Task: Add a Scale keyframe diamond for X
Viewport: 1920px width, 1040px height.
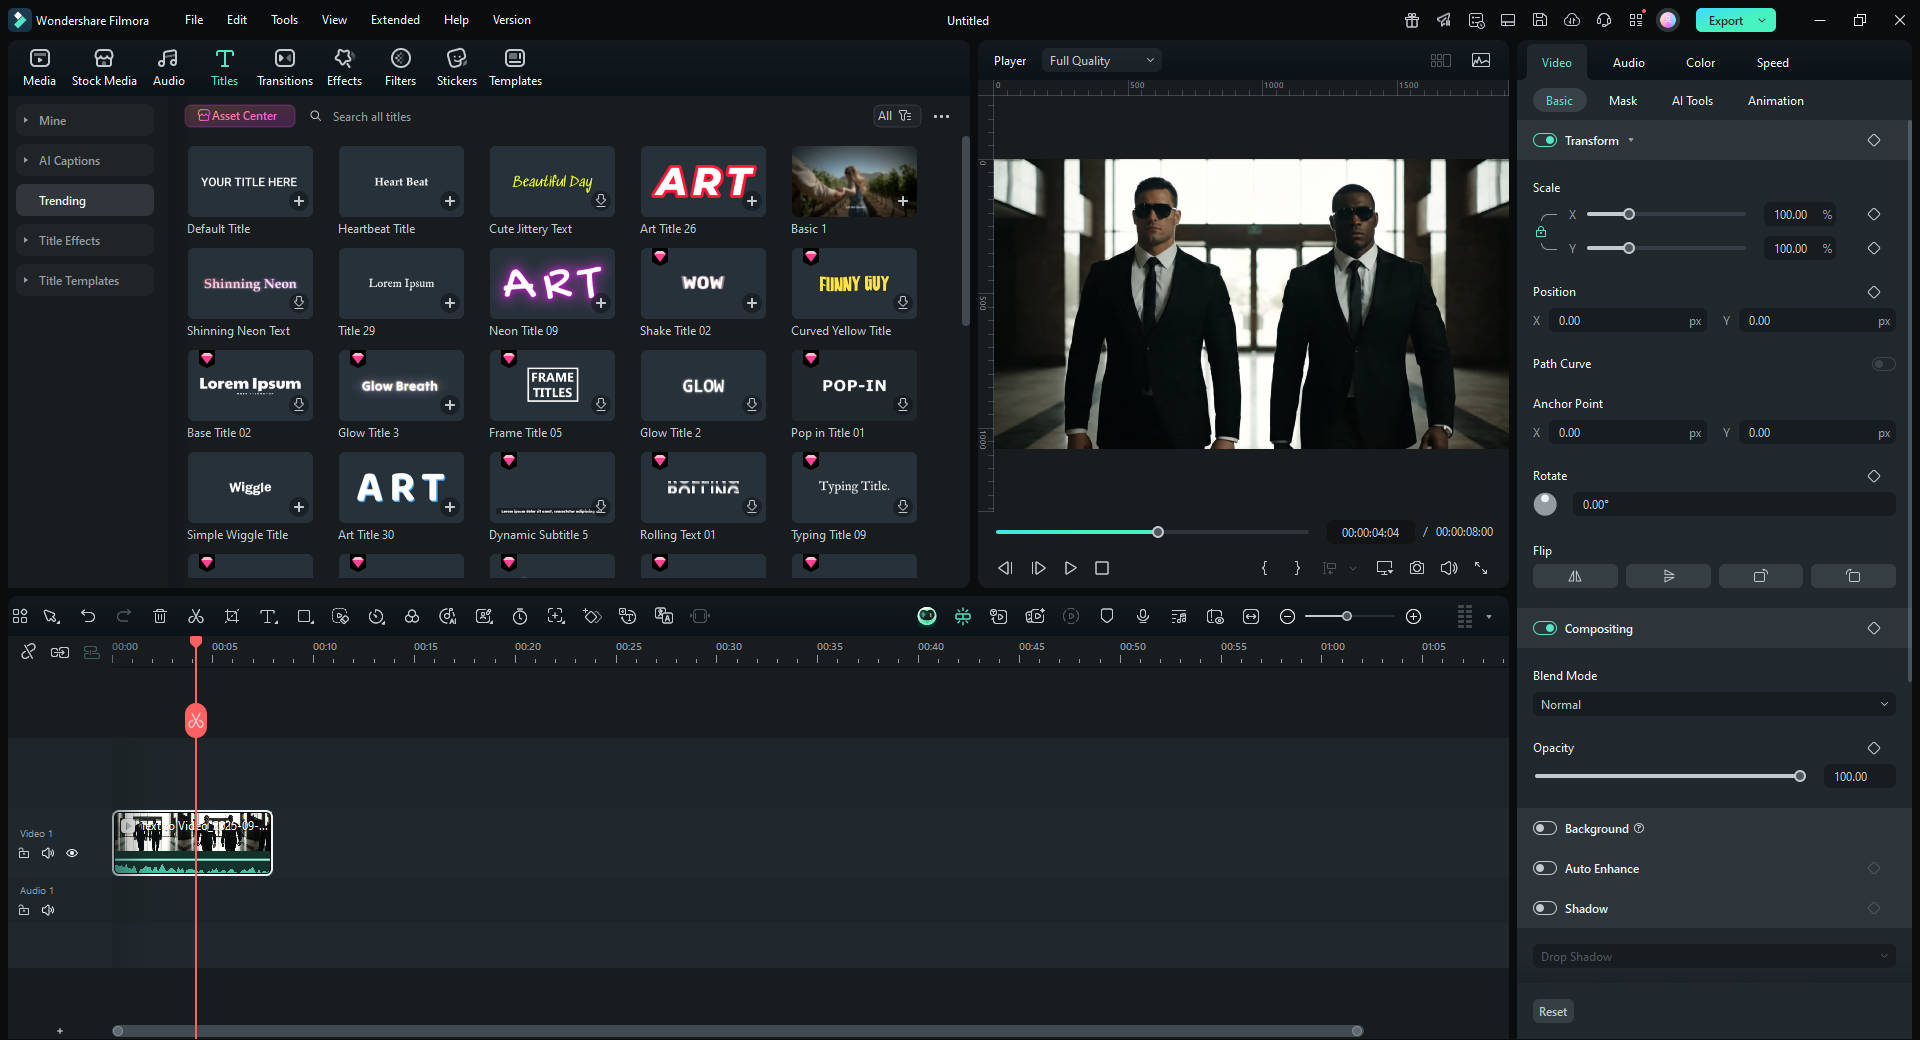Action: coord(1874,214)
